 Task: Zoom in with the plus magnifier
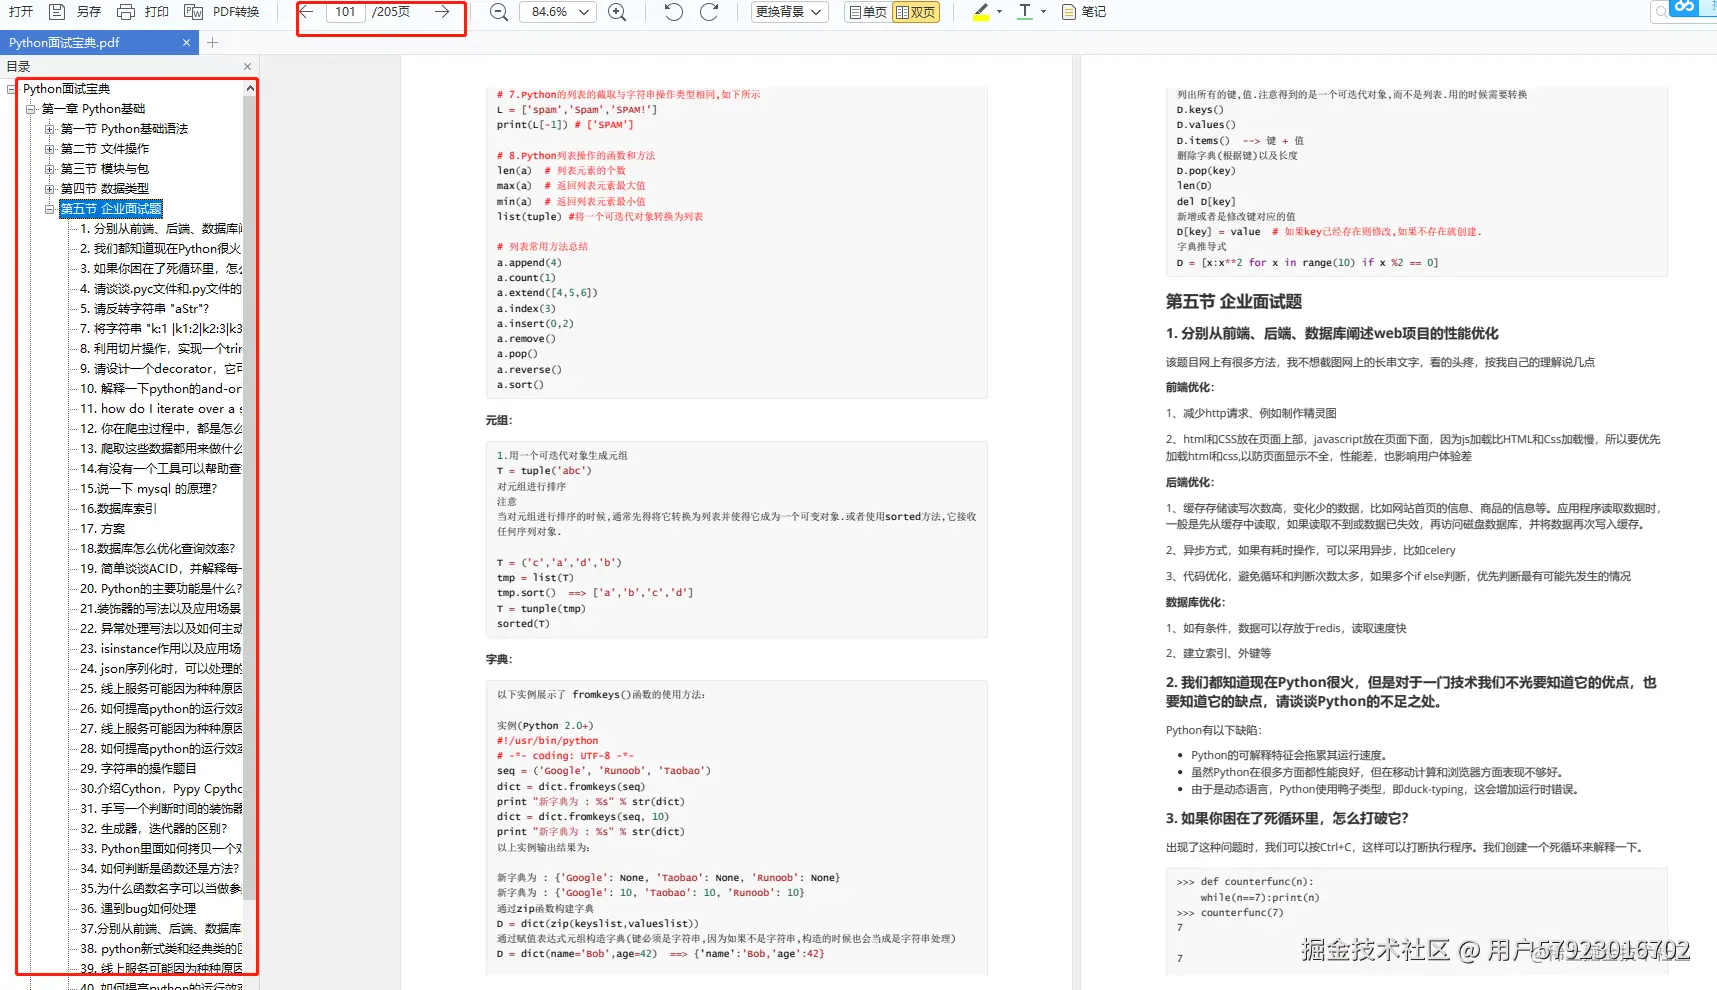point(618,12)
